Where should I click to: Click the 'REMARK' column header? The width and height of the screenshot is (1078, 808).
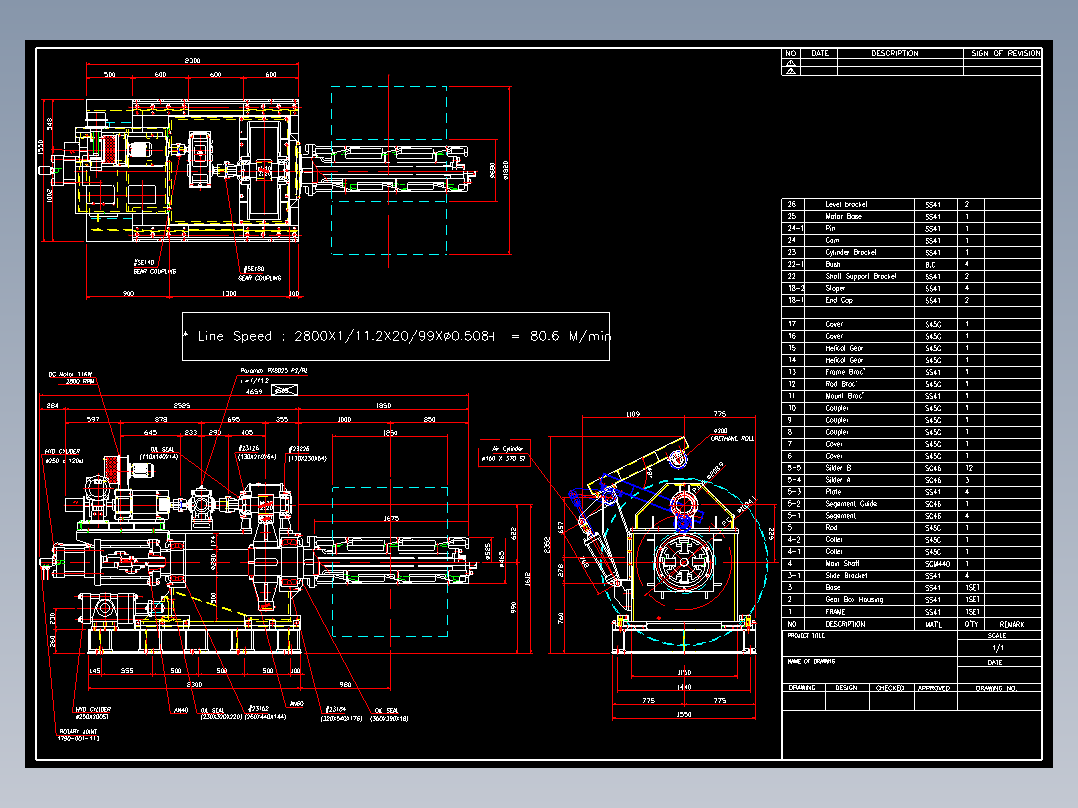(1011, 624)
